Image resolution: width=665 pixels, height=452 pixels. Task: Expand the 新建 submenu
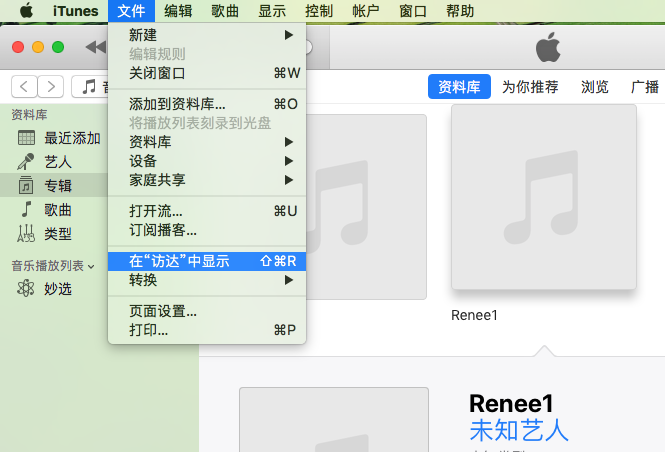click(207, 35)
